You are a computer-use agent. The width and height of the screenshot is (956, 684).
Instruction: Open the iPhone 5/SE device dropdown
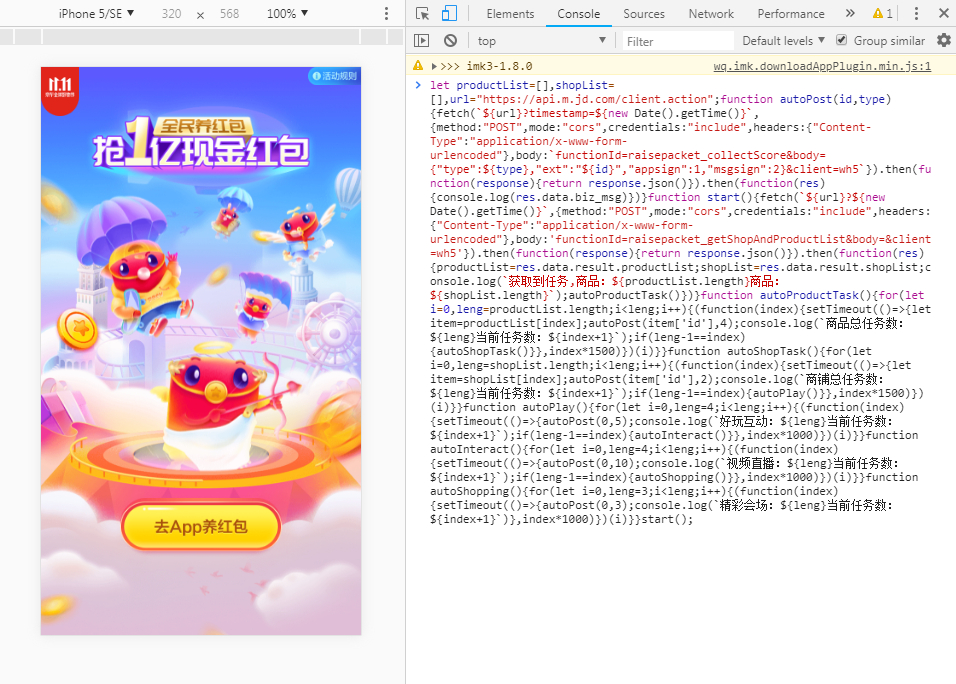[x=96, y=13]
